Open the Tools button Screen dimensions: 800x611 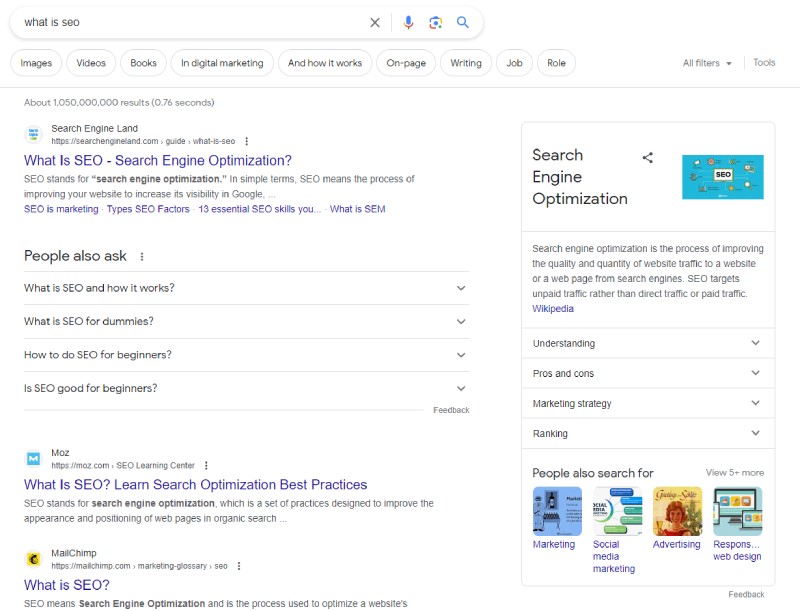click(x=764, y=63)
